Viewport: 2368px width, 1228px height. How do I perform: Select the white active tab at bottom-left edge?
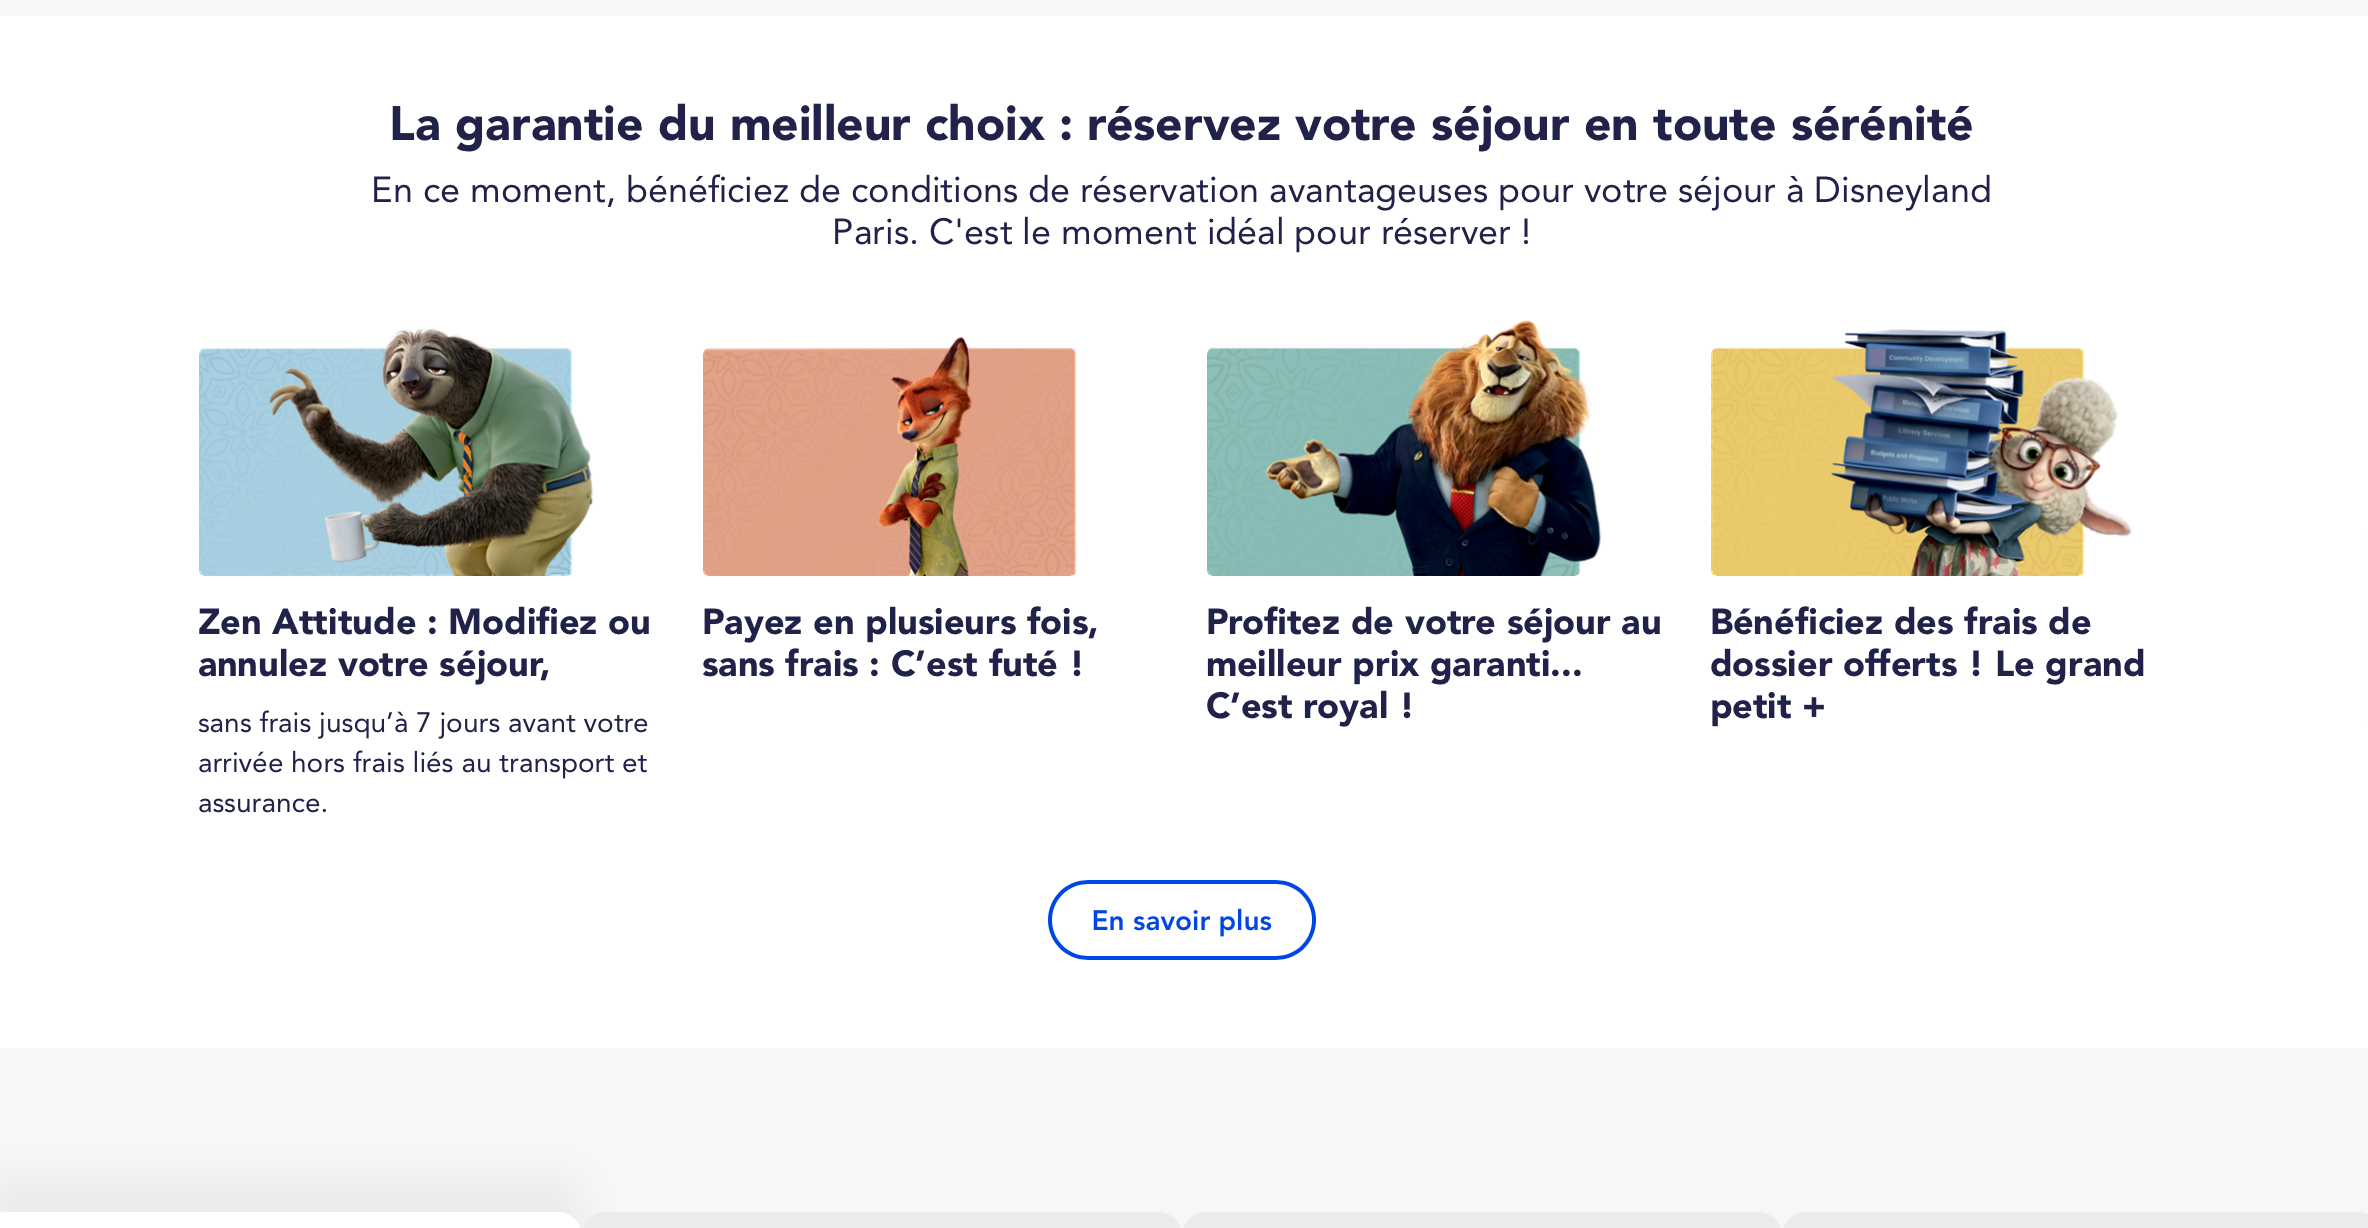(290, 1220)
